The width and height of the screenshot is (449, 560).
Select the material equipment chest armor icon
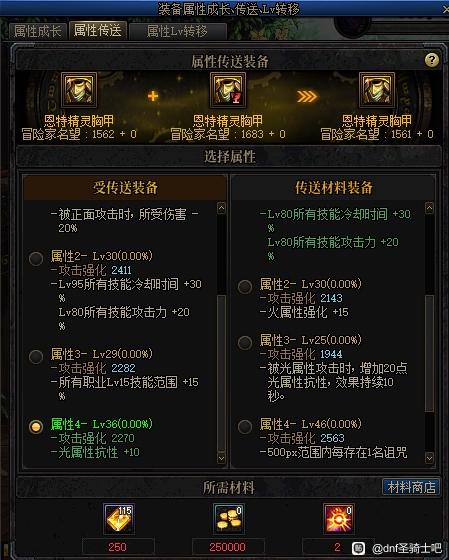tap(228, 90)
